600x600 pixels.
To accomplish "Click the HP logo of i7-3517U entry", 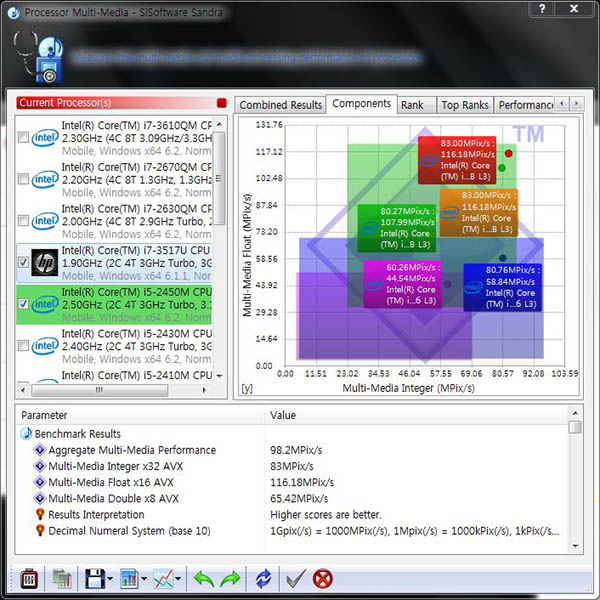I will click(45, 262).
